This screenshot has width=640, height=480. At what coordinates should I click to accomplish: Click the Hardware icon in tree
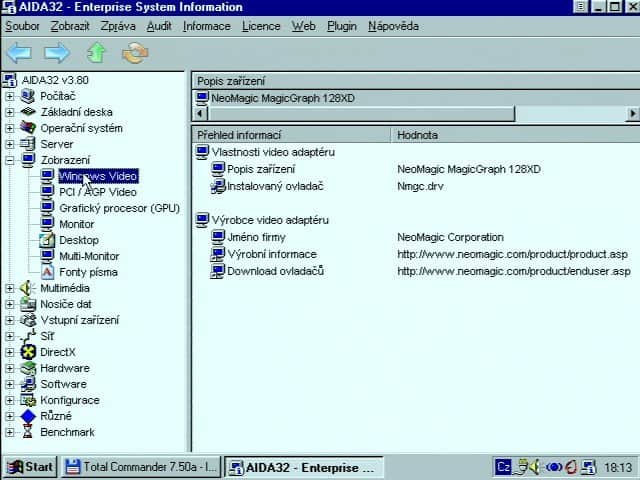(28, 368)
